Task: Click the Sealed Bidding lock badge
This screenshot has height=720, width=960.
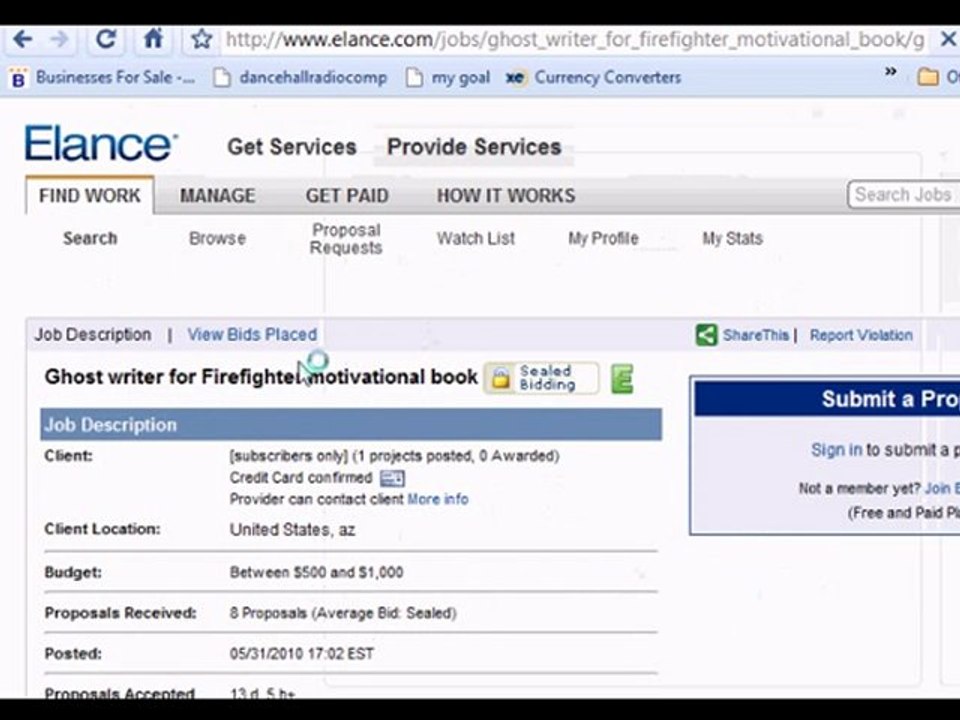Action: pos(541,378)
